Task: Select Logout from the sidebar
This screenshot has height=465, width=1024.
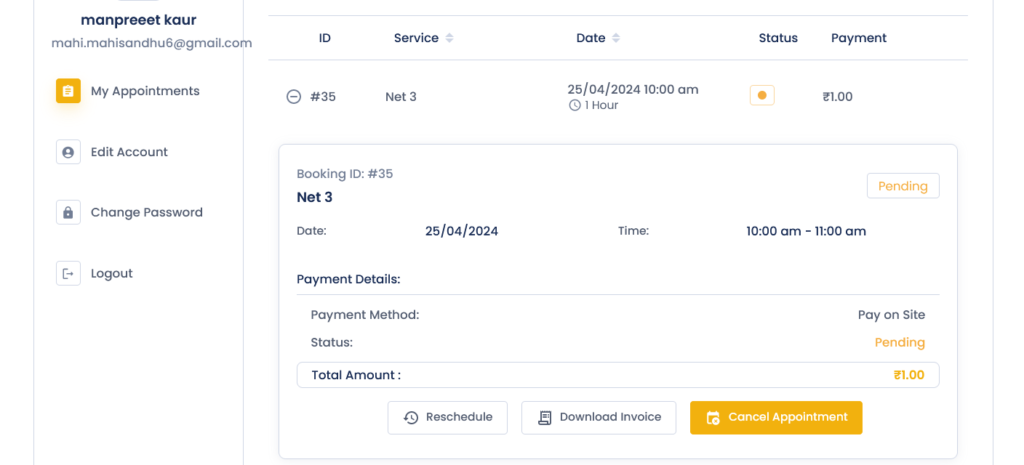Action: 111,273
